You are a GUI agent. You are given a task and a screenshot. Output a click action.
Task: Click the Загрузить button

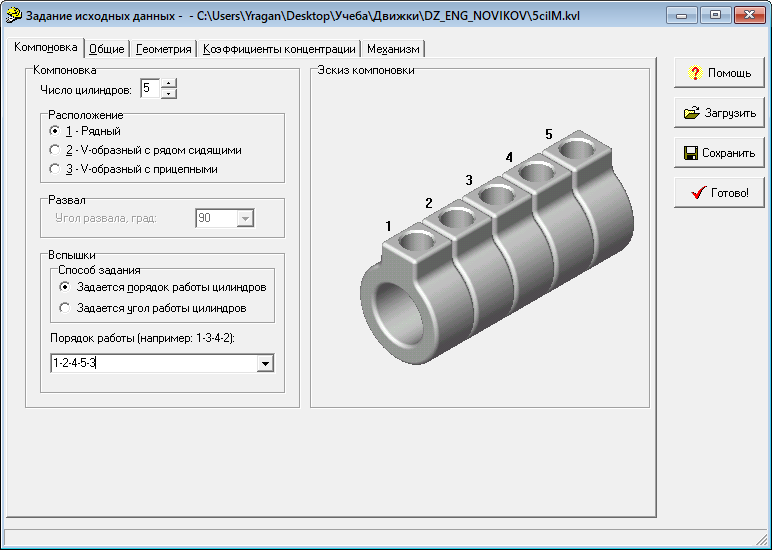click(x=719, y=113)
